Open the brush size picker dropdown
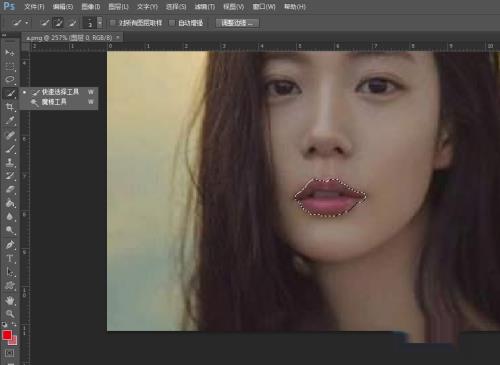Viewport: 500px width, 365px height. (x=100, y=23)
